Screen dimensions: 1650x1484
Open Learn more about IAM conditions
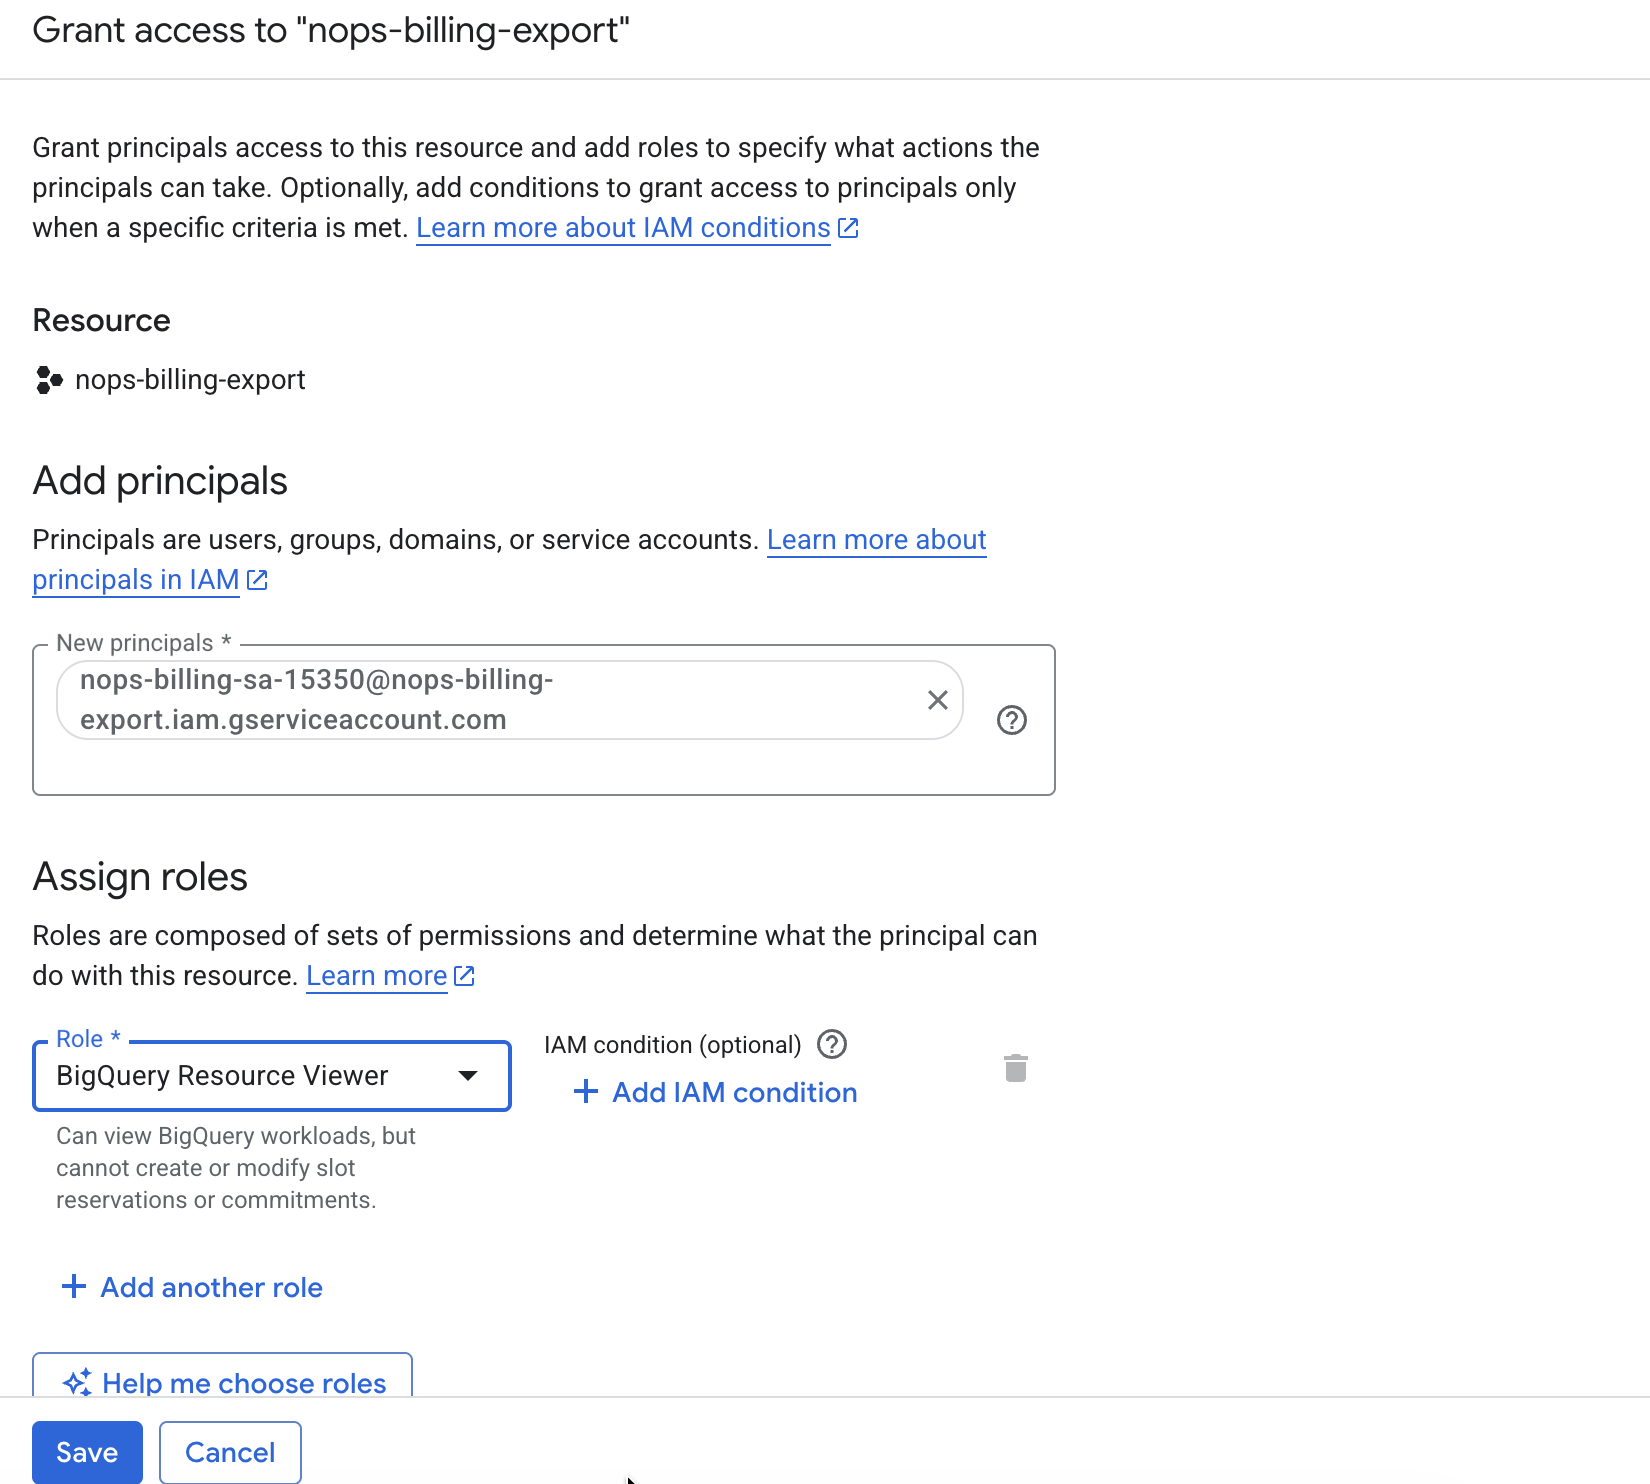[x=622, y=227]
